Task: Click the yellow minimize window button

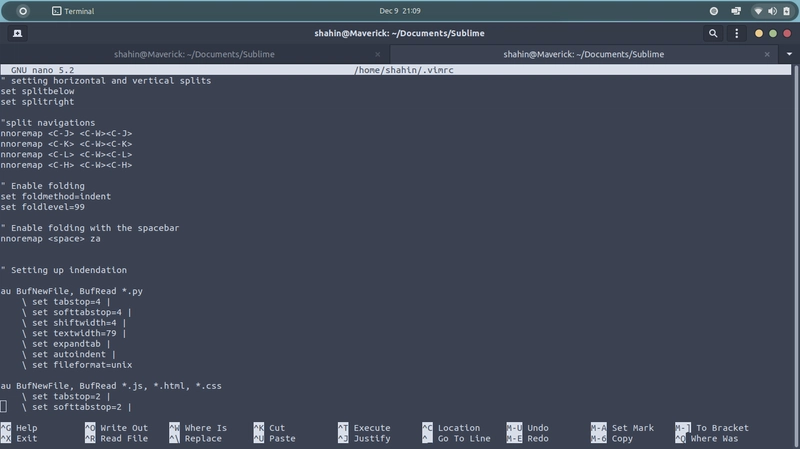Action: [x=759, y=33]
